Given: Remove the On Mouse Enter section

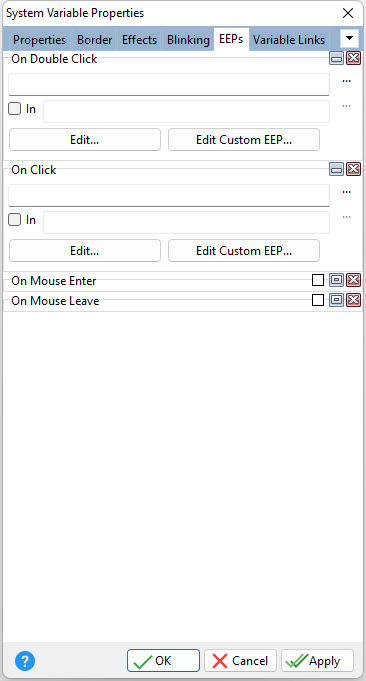Looking at the screenshot, I should pyautogui.click(x=354, y=281).
